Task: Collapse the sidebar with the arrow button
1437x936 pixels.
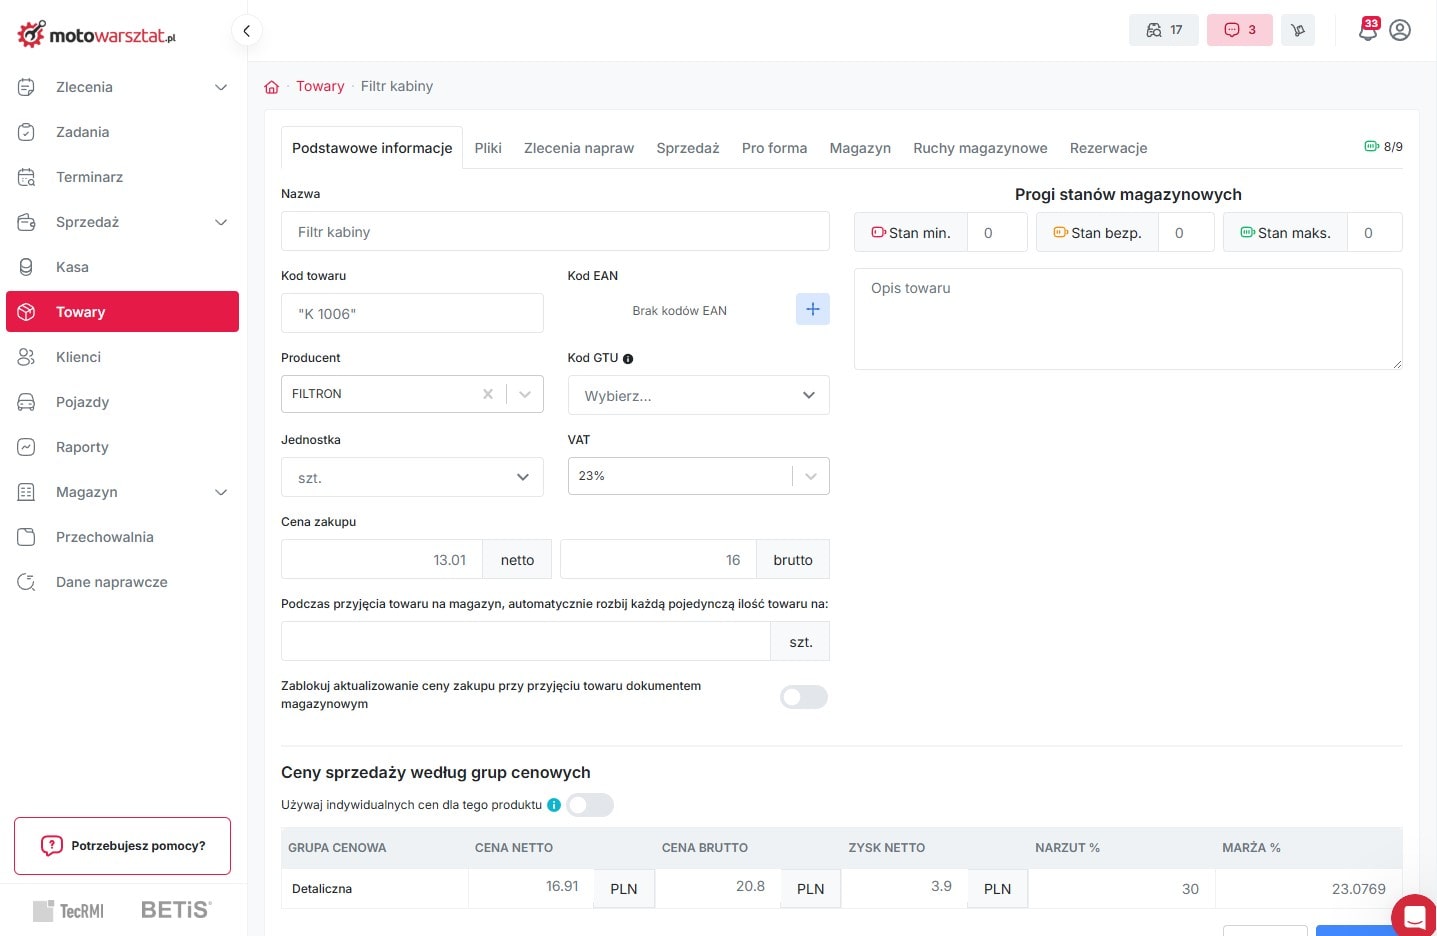Action: 246,31
